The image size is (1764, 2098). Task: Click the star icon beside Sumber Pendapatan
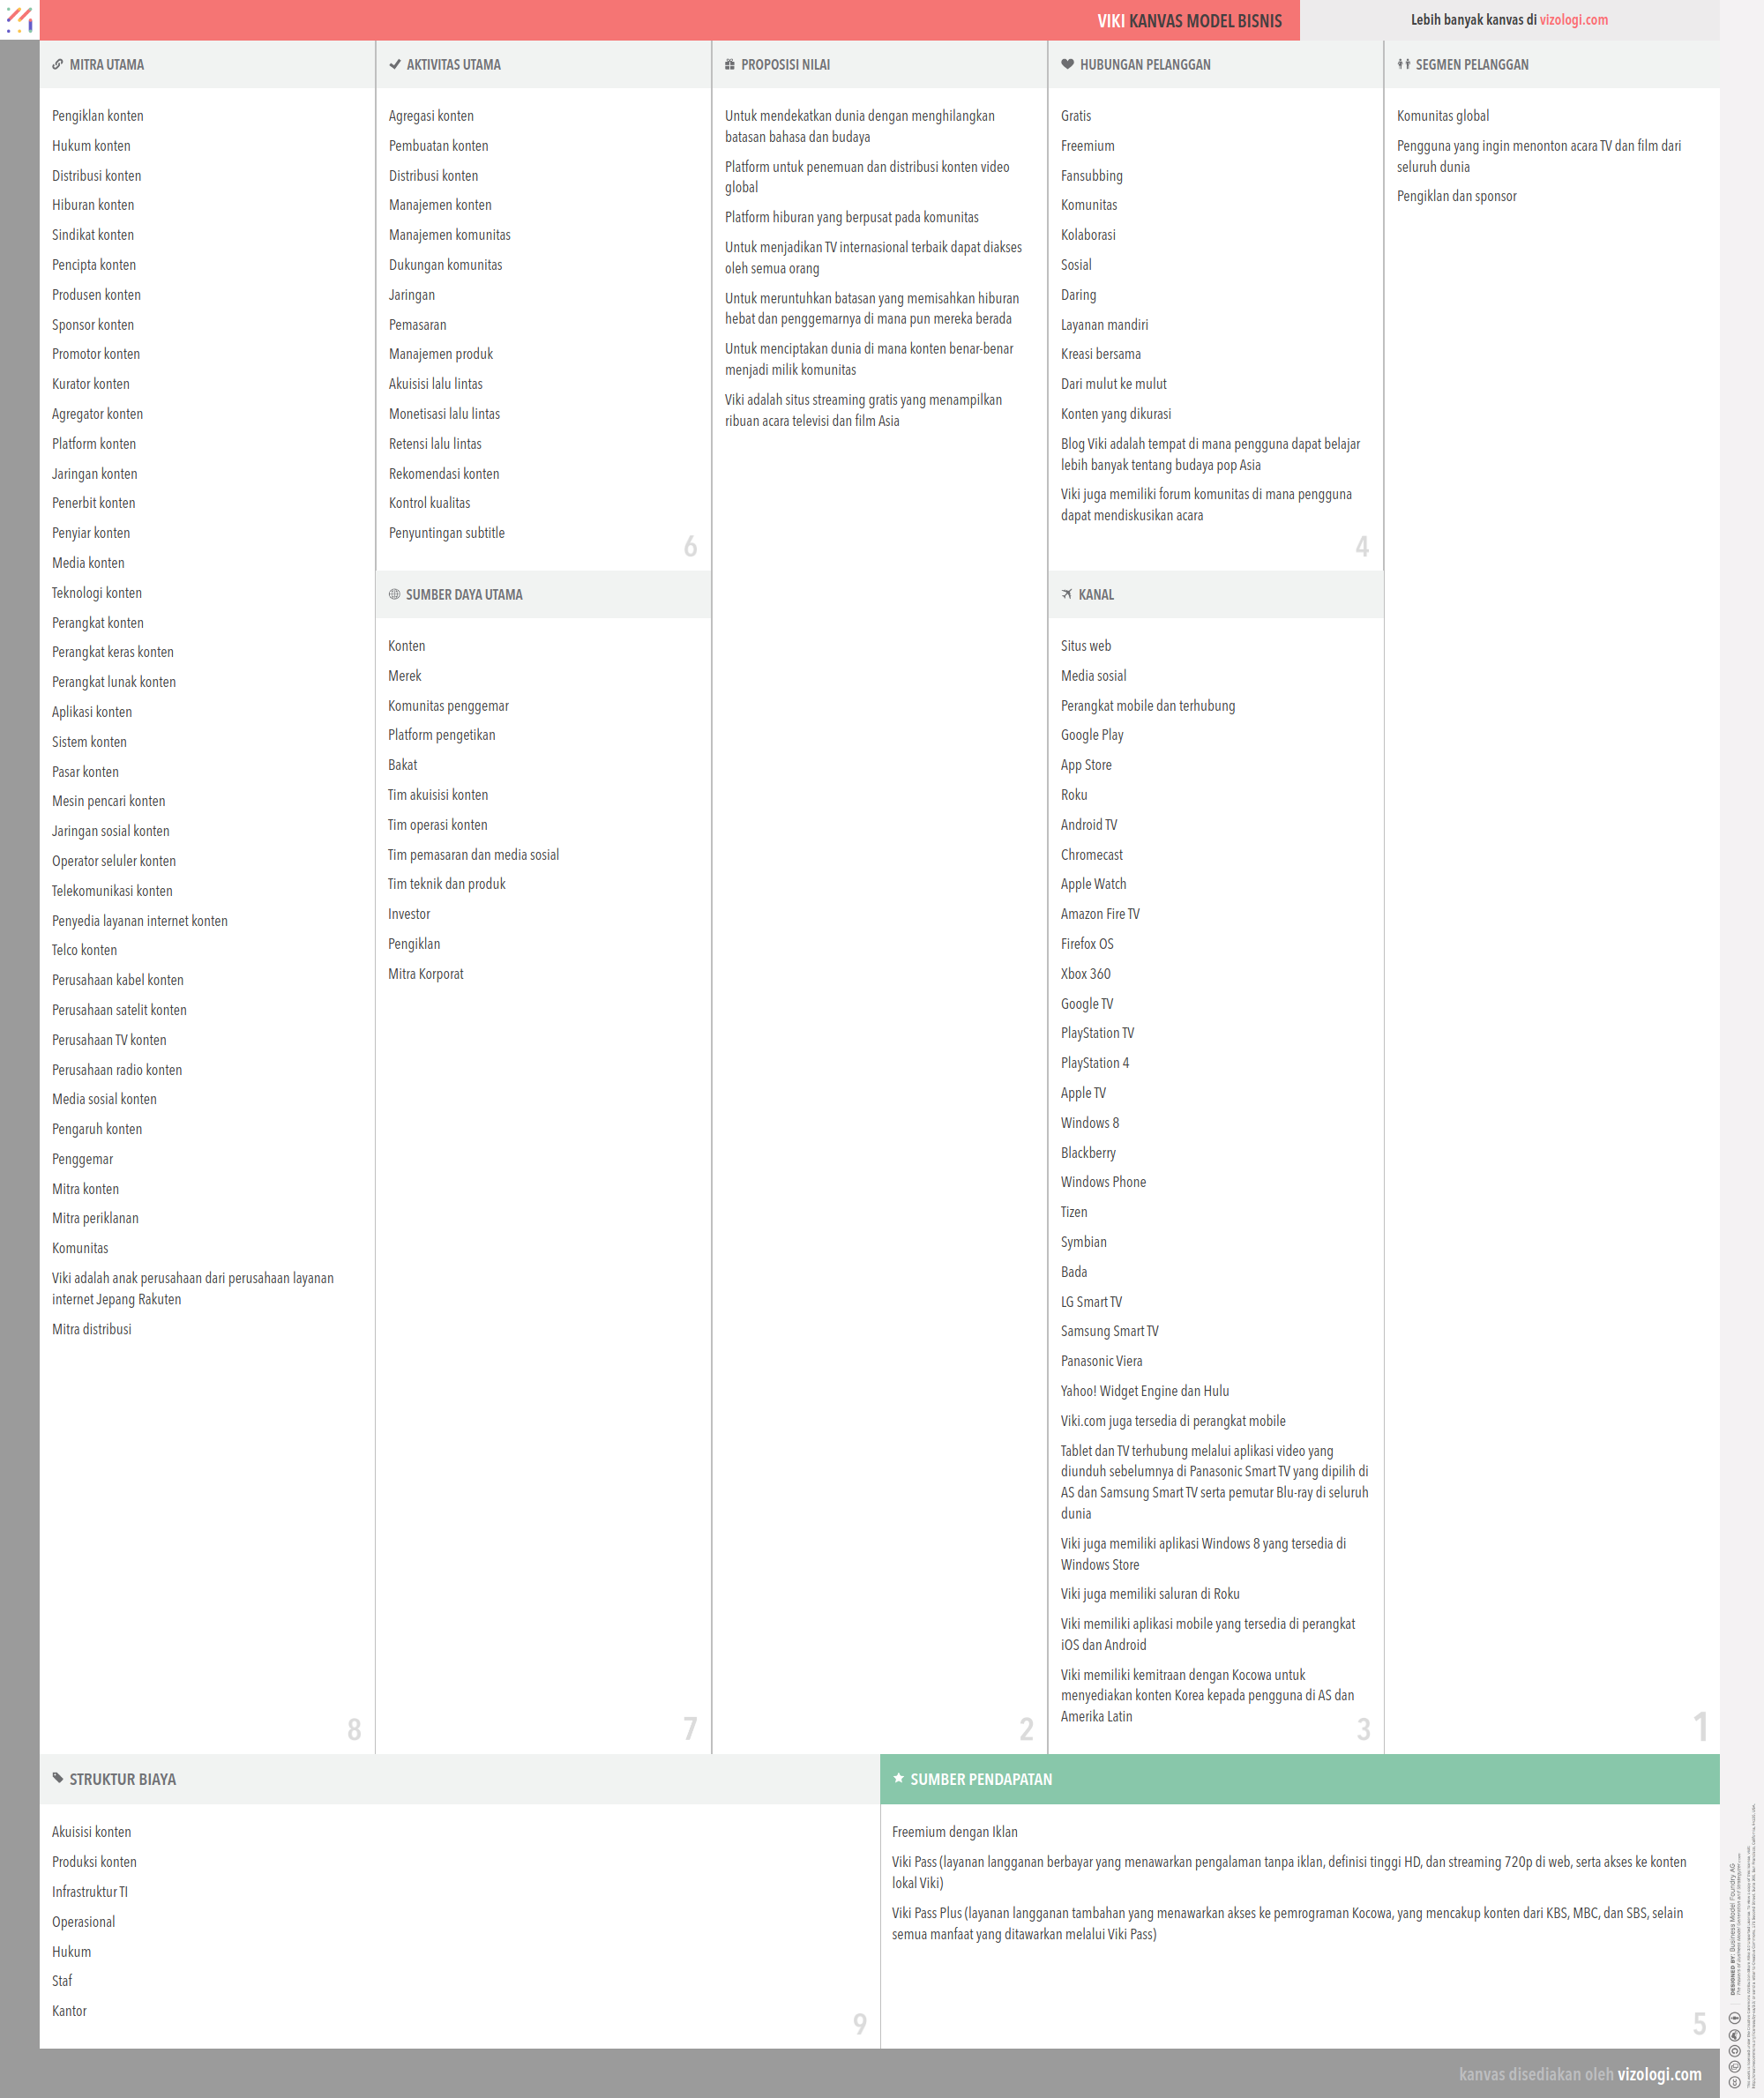(x=898, y=1778)
